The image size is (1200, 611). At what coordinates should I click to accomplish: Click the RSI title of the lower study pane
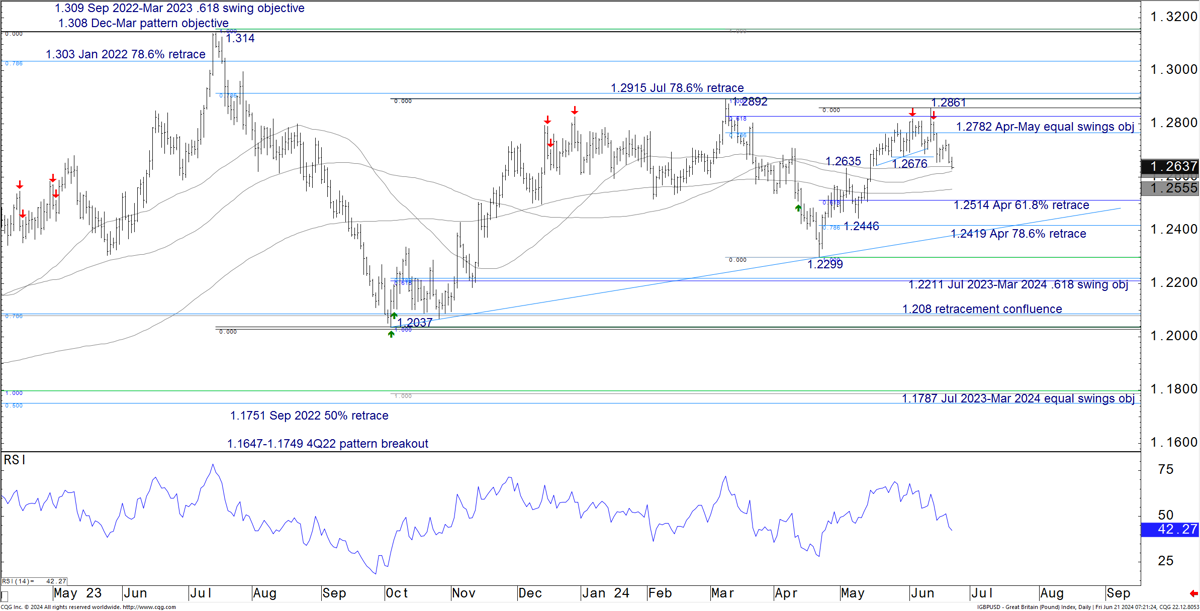point(15,460)
